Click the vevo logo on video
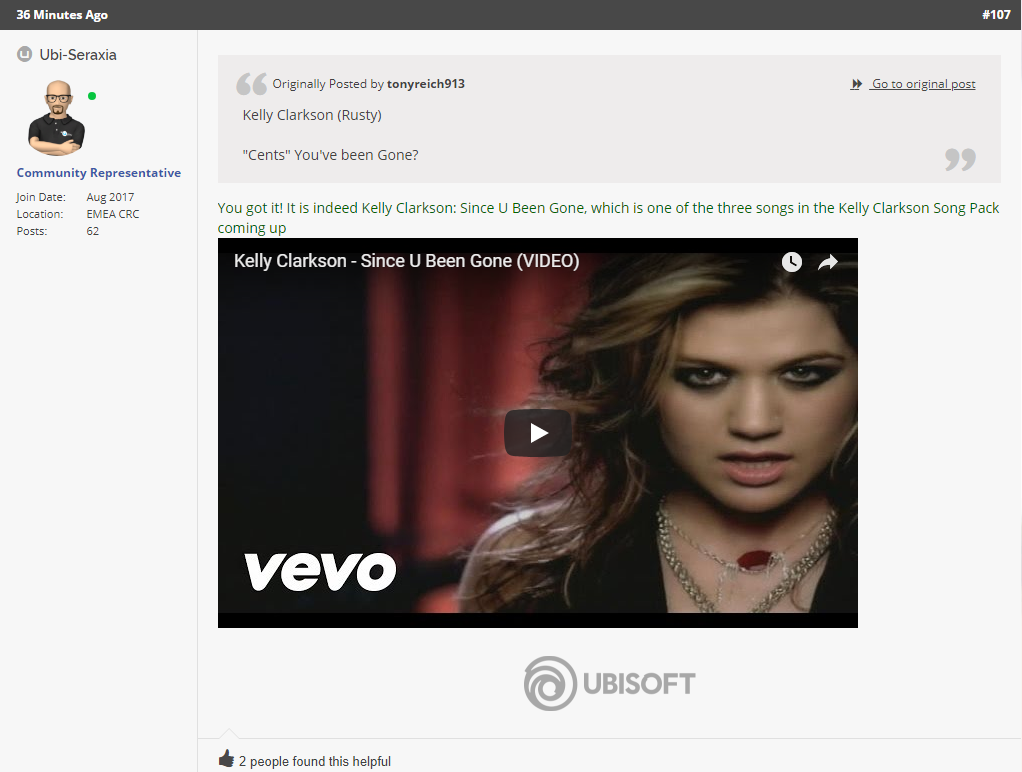The width and height of the screenshot is (1022, 772). click(320, 571)
